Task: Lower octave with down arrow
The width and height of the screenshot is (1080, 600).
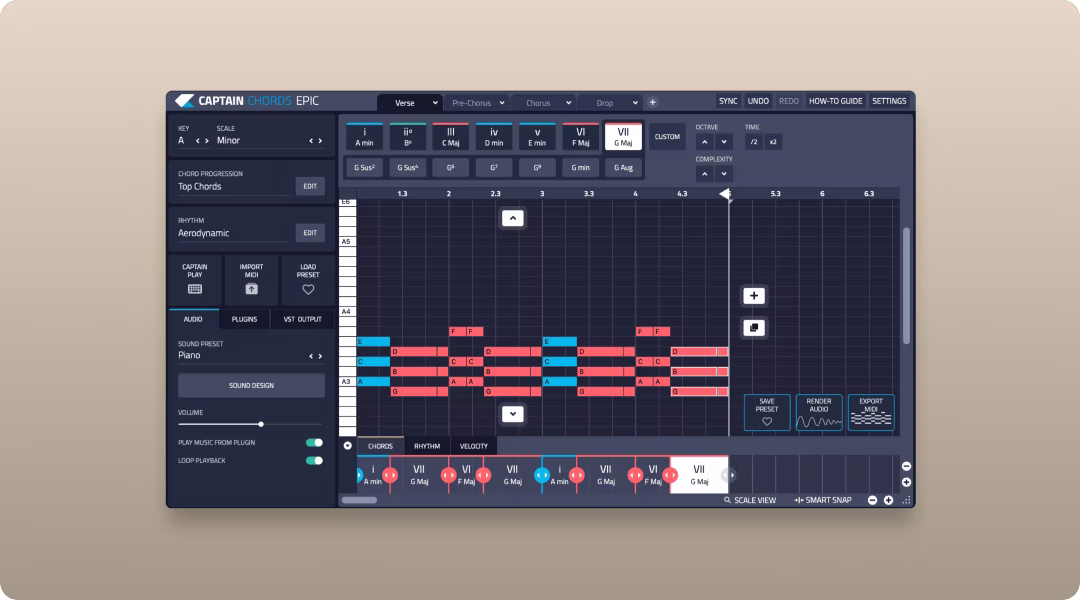Action: click(724, 142)
